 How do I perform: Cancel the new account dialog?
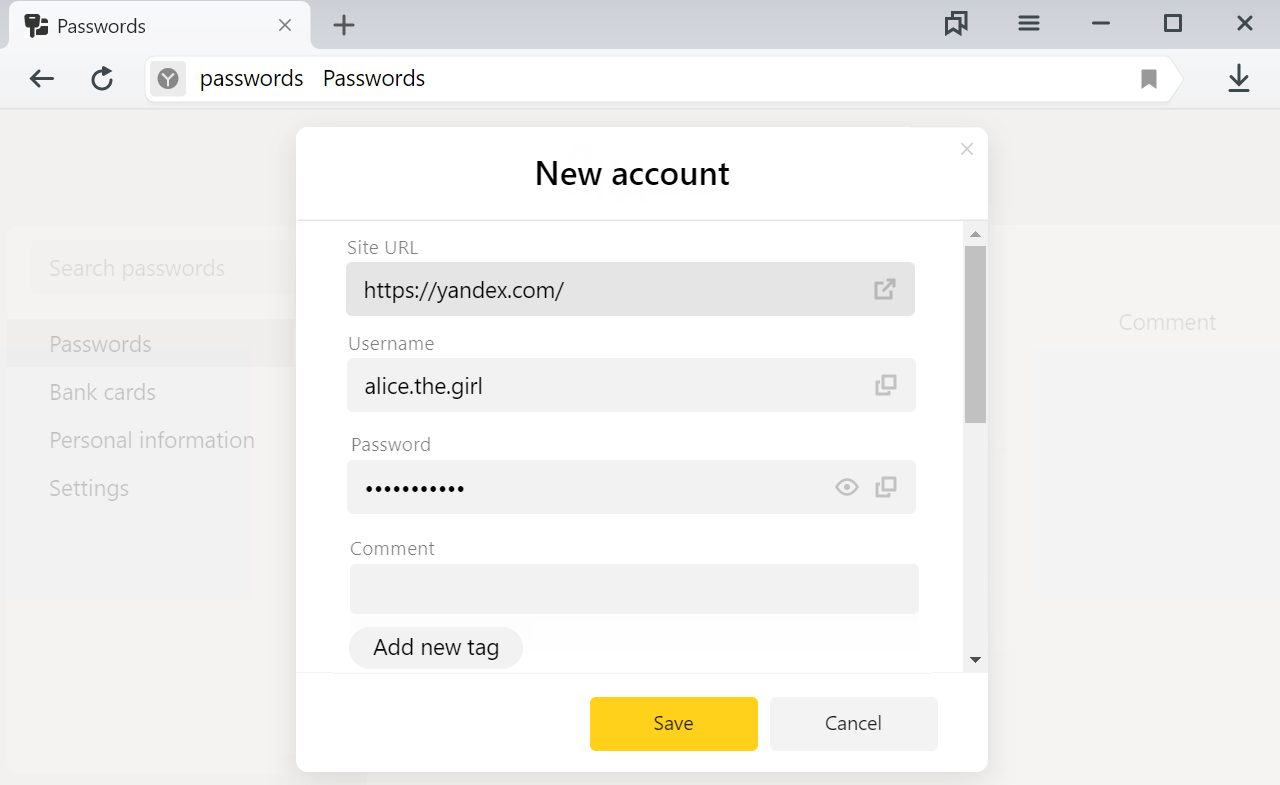pos(854,723)
